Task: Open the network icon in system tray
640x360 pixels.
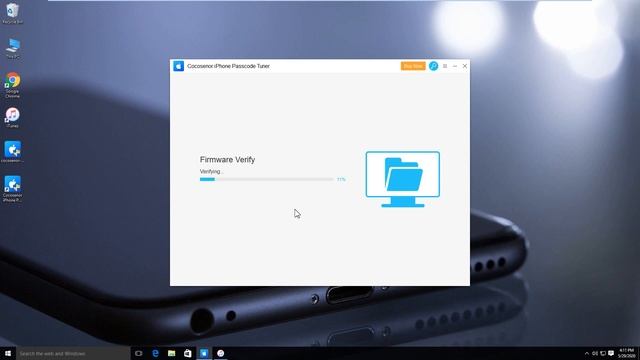Action: click(603, 353)
